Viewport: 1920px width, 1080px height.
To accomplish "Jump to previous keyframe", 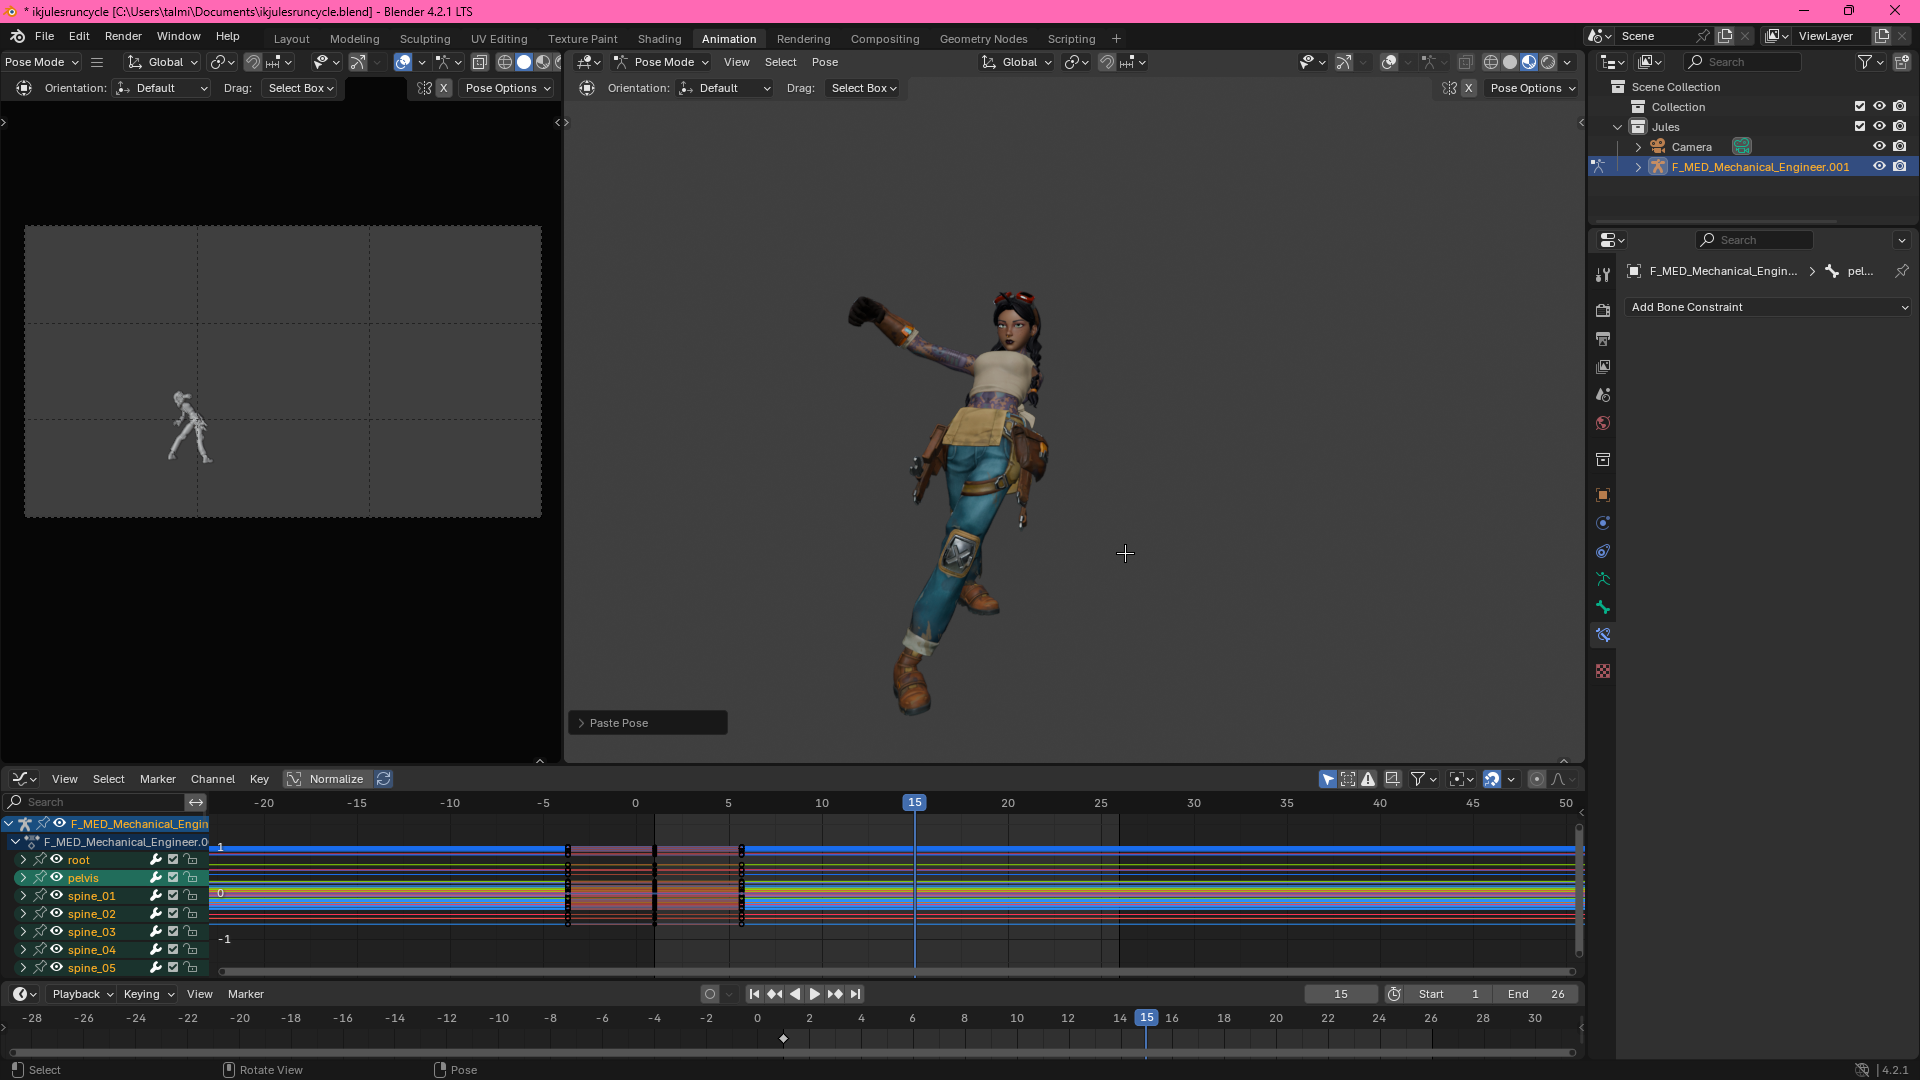I will tap(774, 994).
